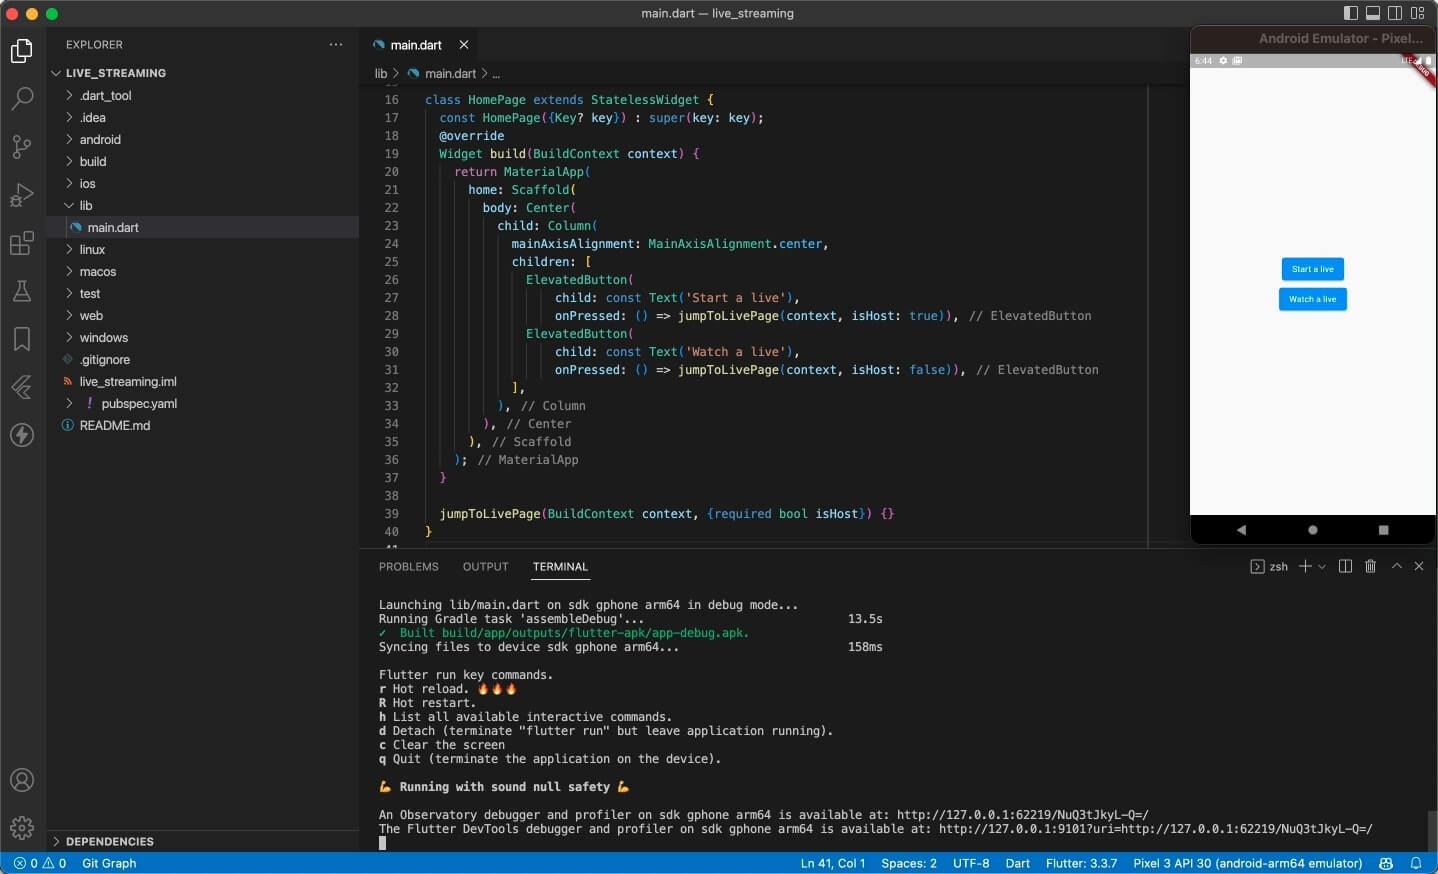Click the split terminal icon
This screenshot has height=874, width=1438.
(x=1345, y=566)
